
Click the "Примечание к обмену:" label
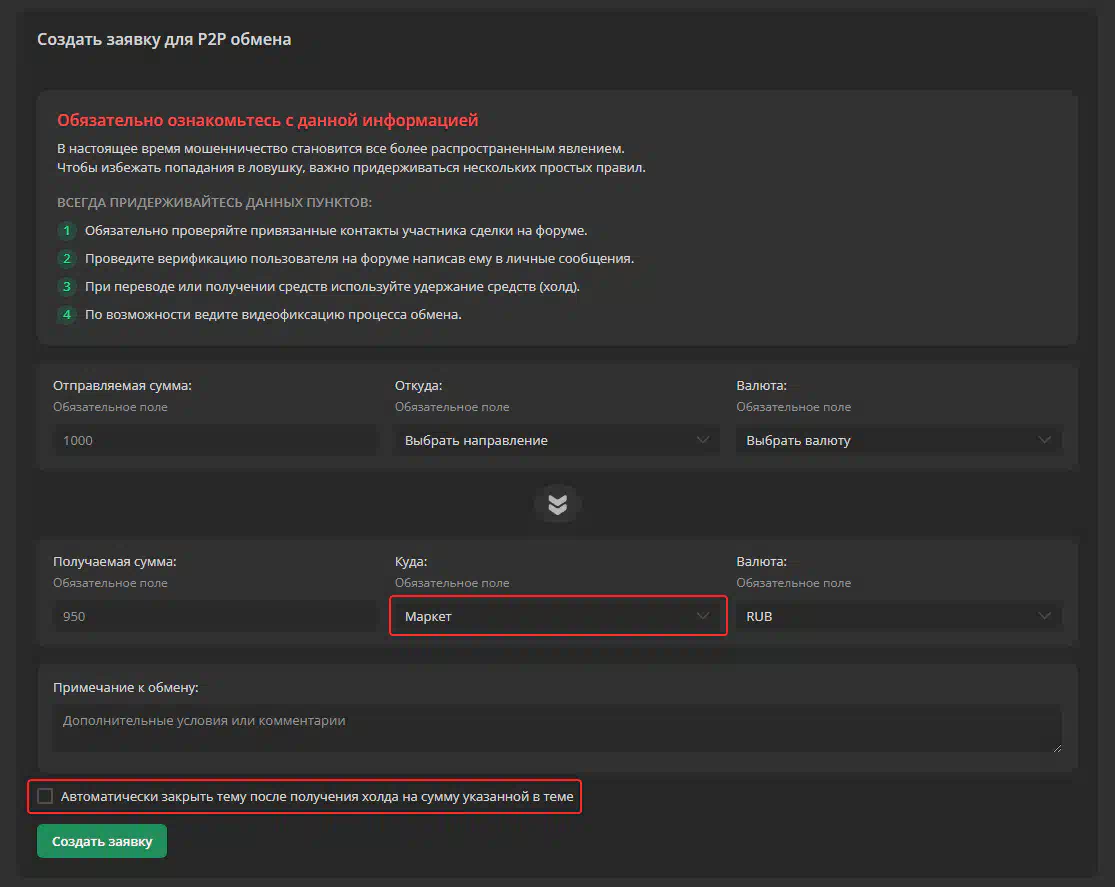(x=126, y=687)
